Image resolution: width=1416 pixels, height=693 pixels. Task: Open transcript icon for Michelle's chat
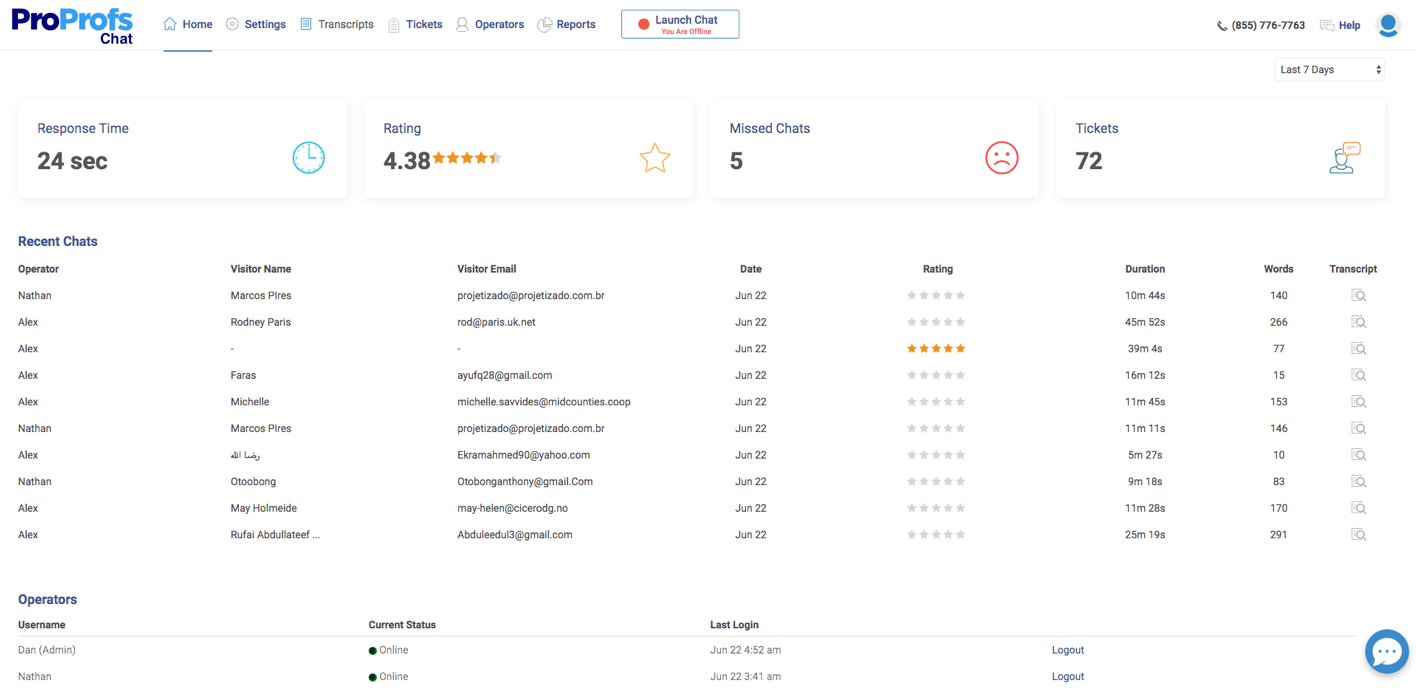tap(1358, 402)
